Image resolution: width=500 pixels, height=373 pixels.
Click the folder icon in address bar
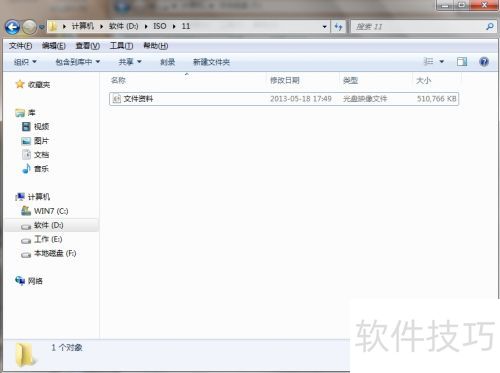pyautogui.click(x=52, y=26)
